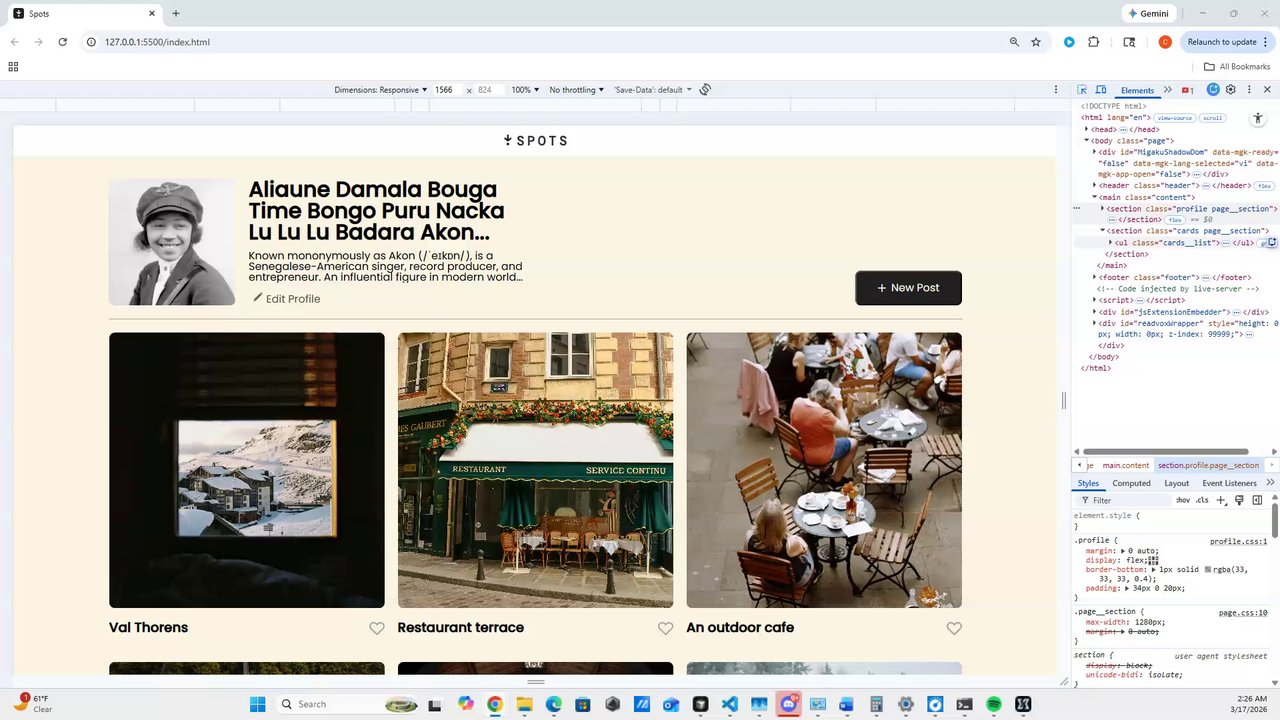The width and height of the screenshot is (1280, 720).
Task: Toggle the flex badge on profile section
Action: coord(1175,220)
